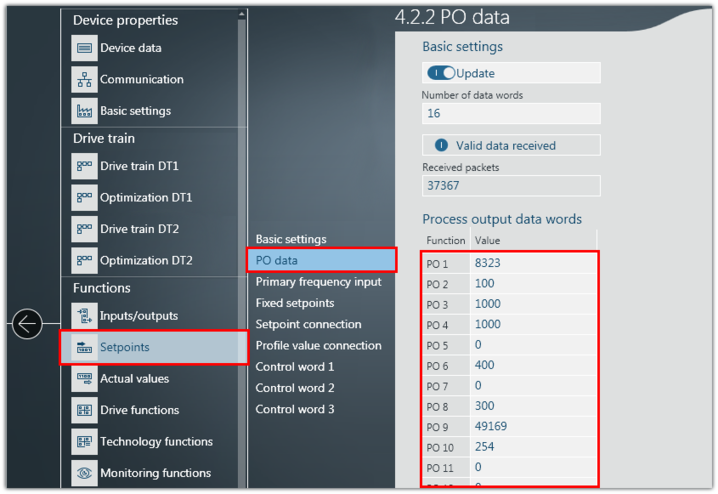Screen dimensions: 718x494
Task: Open Setpoint connection entry
Action: [x=308, y=324]
